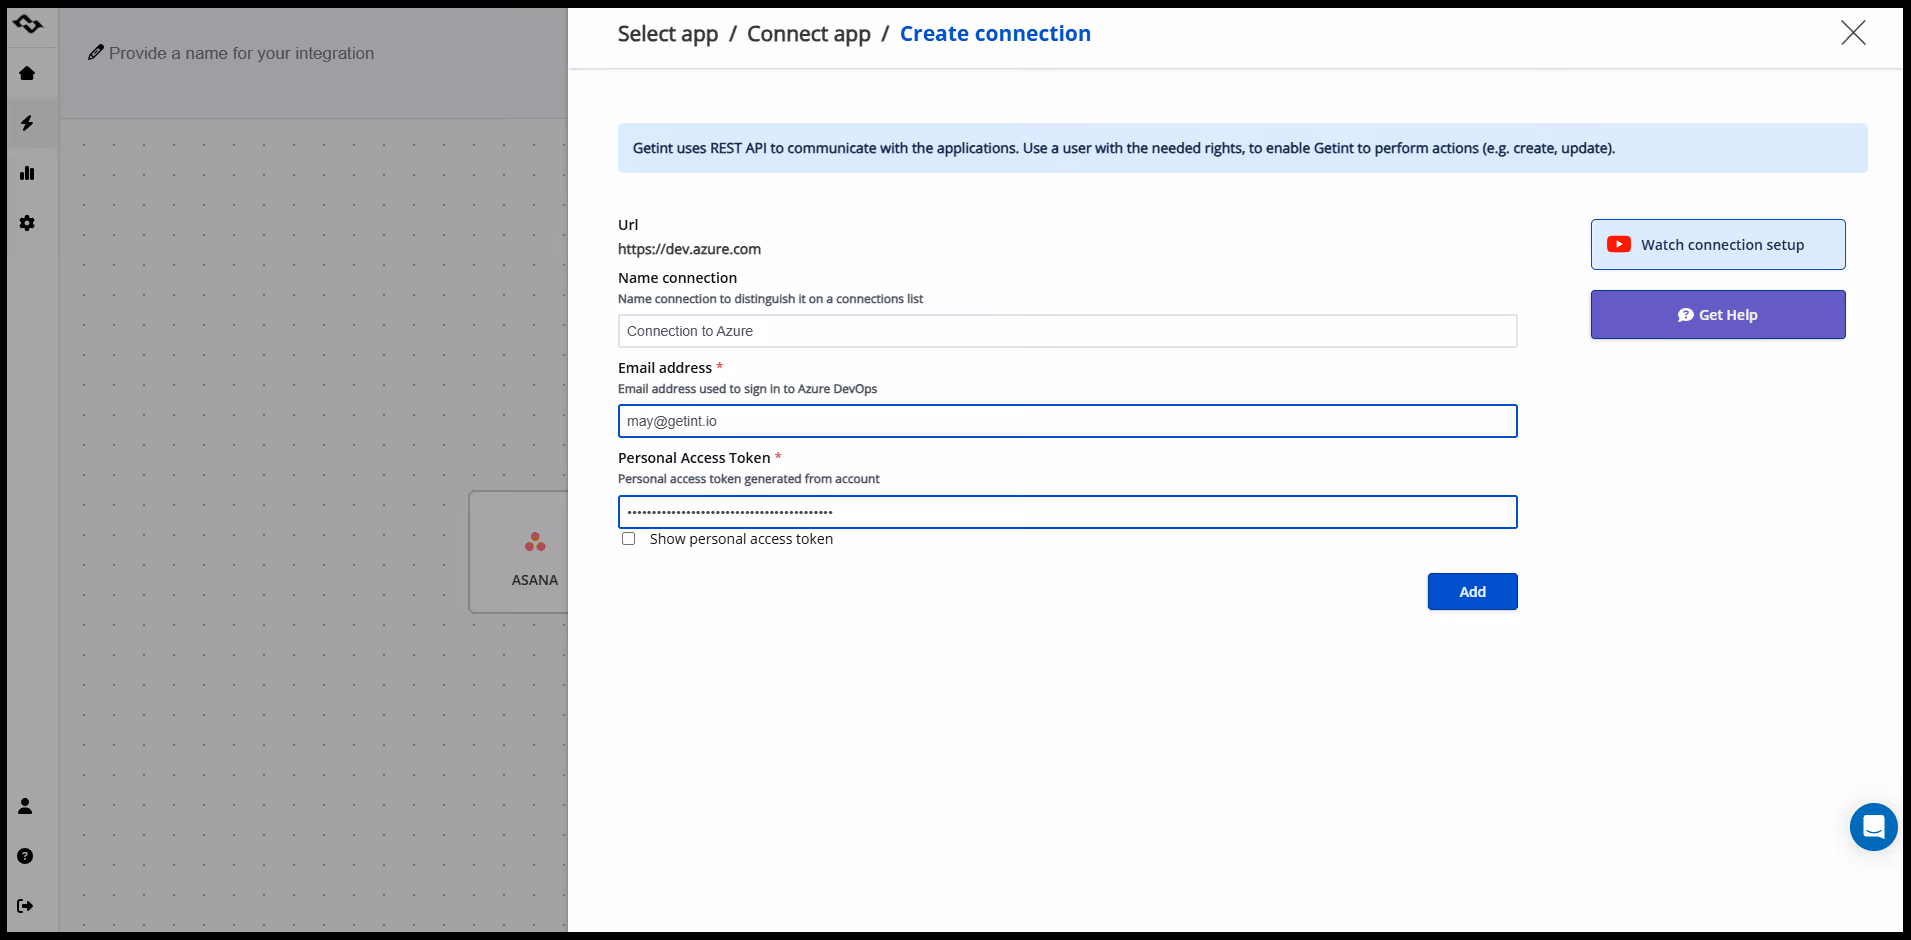Click Watch connection setup
Viewport: 1911px width, 940px height.
(x=1717, y=244)
